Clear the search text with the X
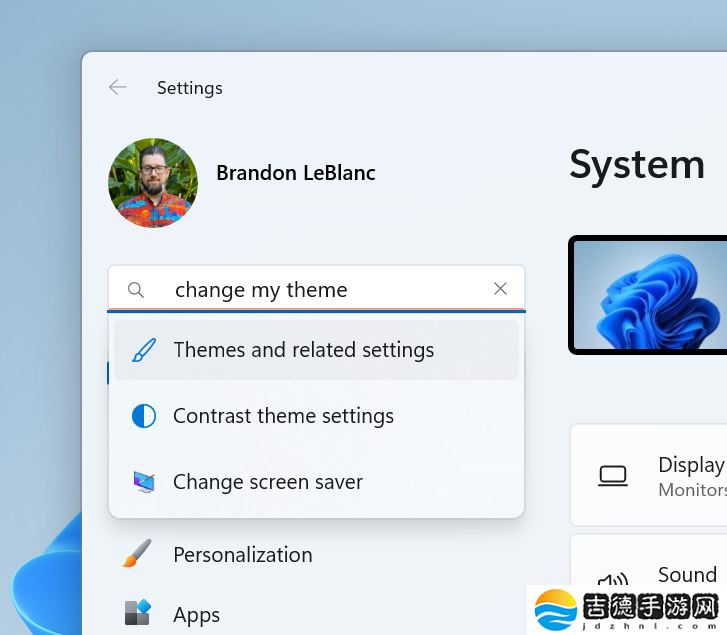This screenshot has width=727, height=635. click(x=500, y=289)
